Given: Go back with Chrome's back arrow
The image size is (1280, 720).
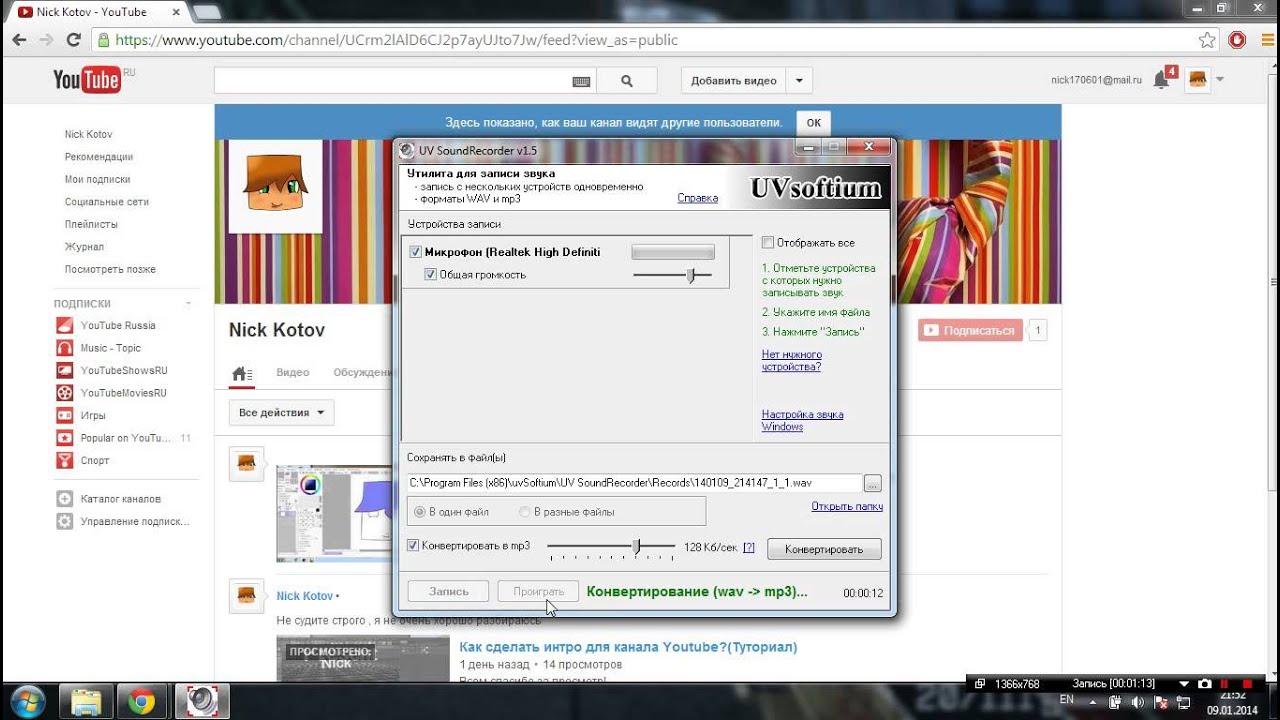Looking at the screenshot, I should pyautogui.click(x=19, y=40).
